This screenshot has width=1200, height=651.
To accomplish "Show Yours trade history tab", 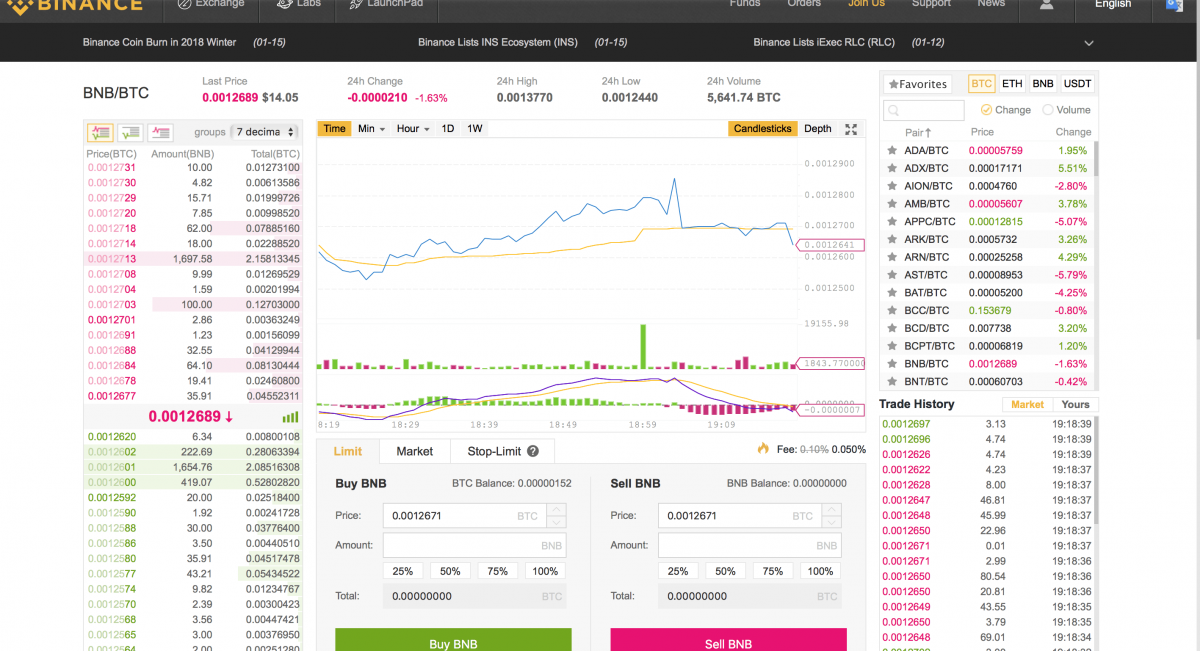I will (x=1075, y=405).
